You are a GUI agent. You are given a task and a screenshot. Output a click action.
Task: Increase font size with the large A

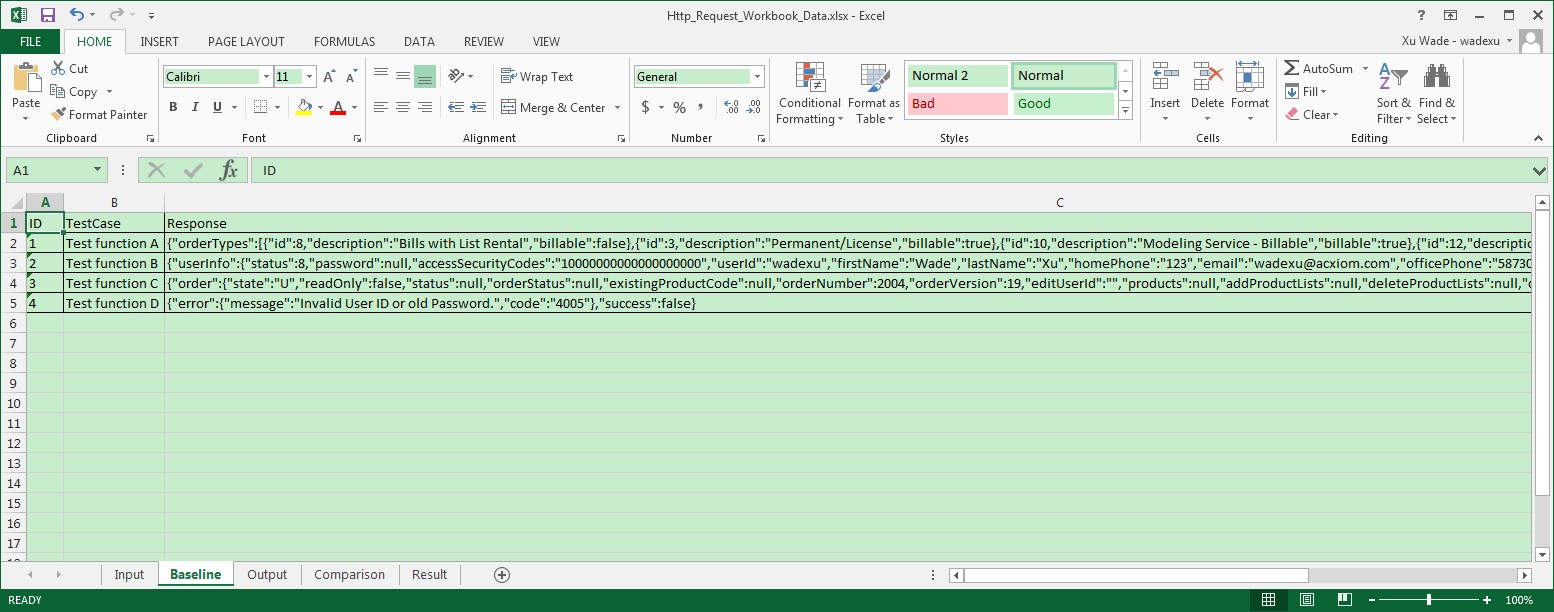329,77
